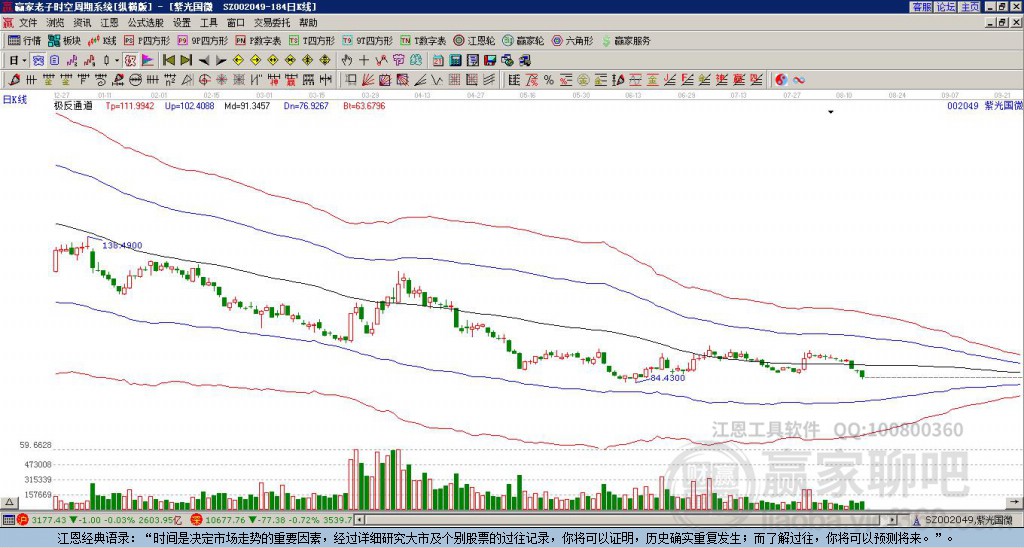1024x548 pixels.
Task: Click the 002049 紫光国微 stock label
Action: click(x=984, y=105)
